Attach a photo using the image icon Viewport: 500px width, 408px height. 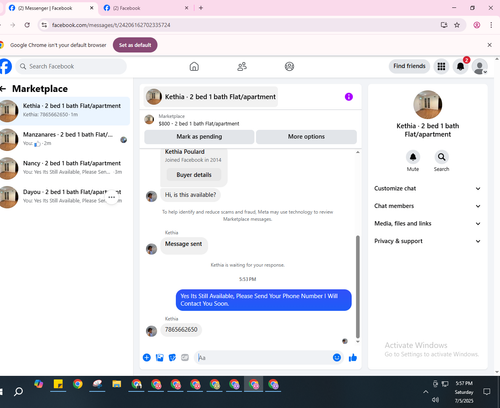[x=160, y=358]
